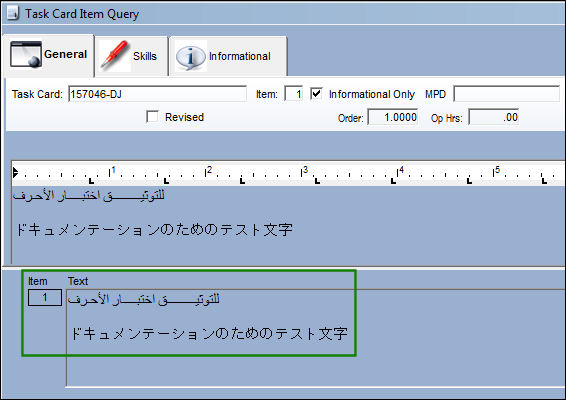Click the Task Card: label

[37, 94]
